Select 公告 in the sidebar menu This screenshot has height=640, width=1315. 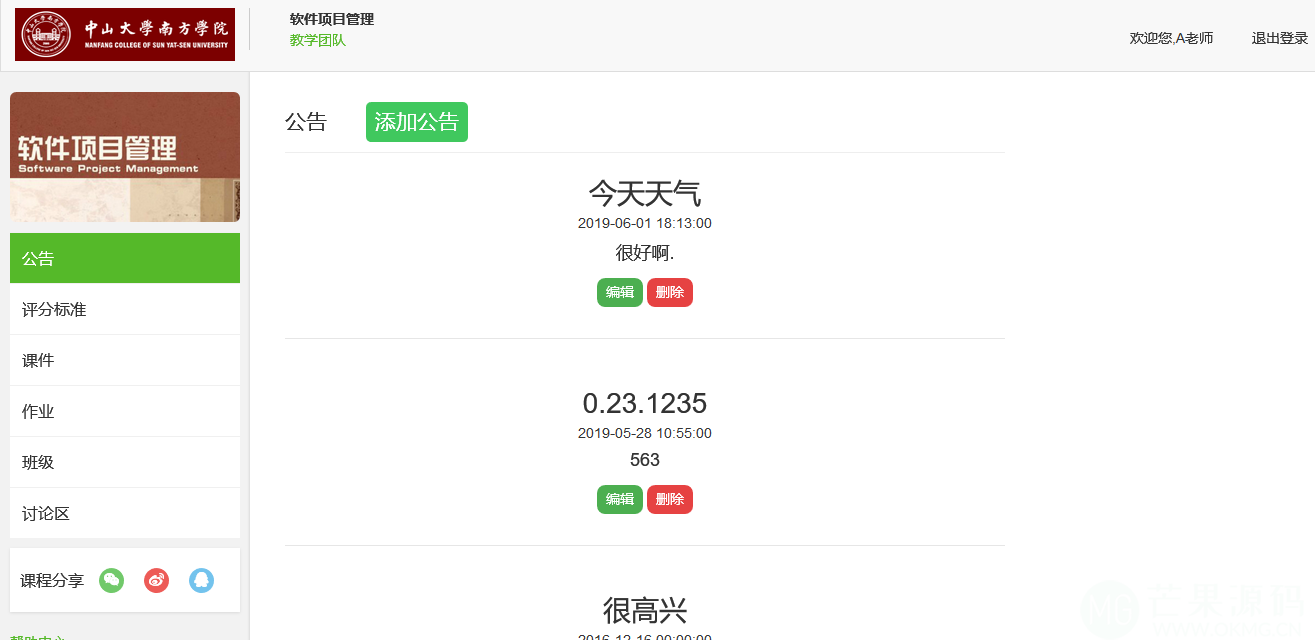click(125, 258)
